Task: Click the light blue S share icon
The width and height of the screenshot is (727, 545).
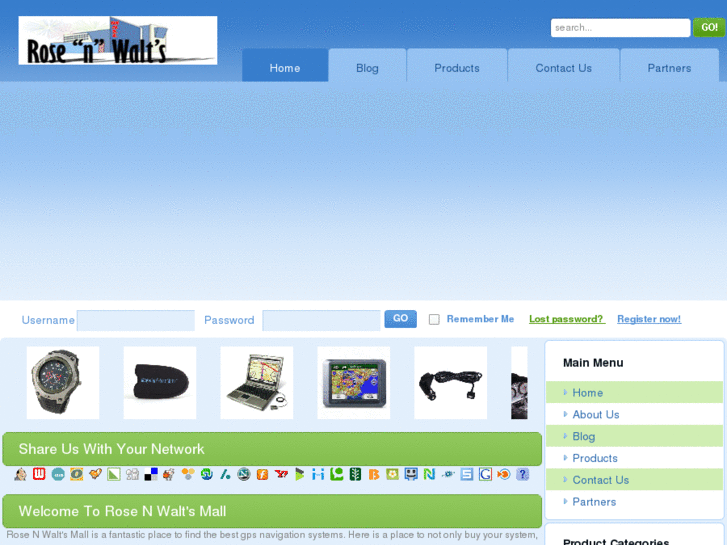Action: click(467, 474)
